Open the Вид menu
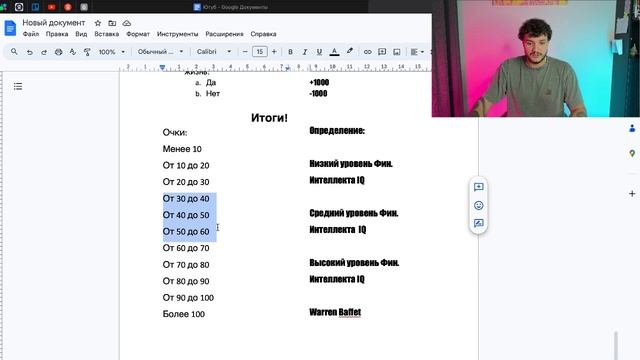The image size is (640, 360). pos(81,34)
